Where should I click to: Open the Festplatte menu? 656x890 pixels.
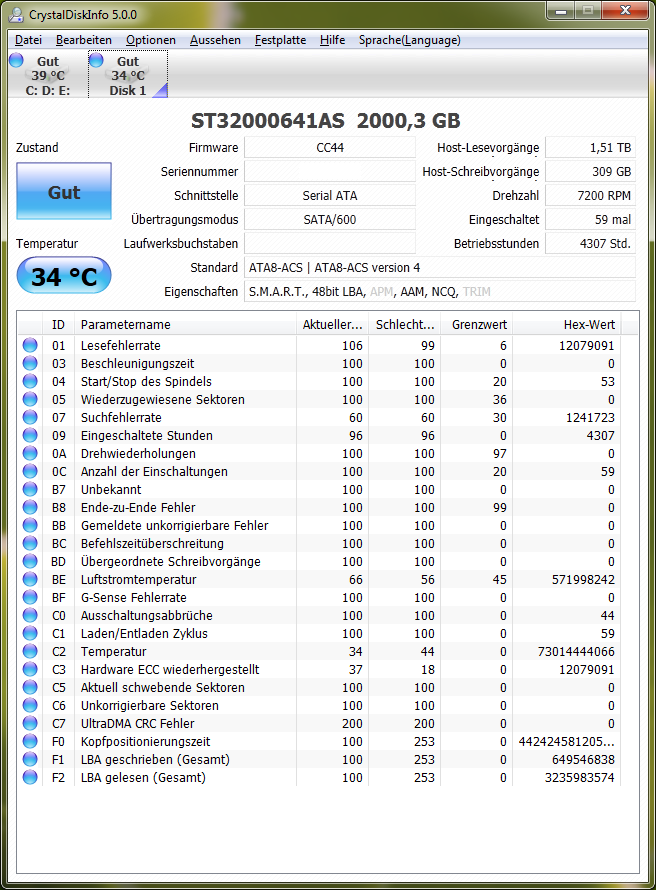280,40
